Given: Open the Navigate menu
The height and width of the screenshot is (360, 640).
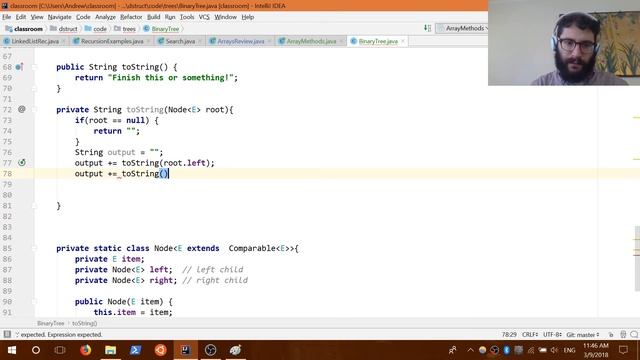Looking at the screenshot, I should coord(60,17).
